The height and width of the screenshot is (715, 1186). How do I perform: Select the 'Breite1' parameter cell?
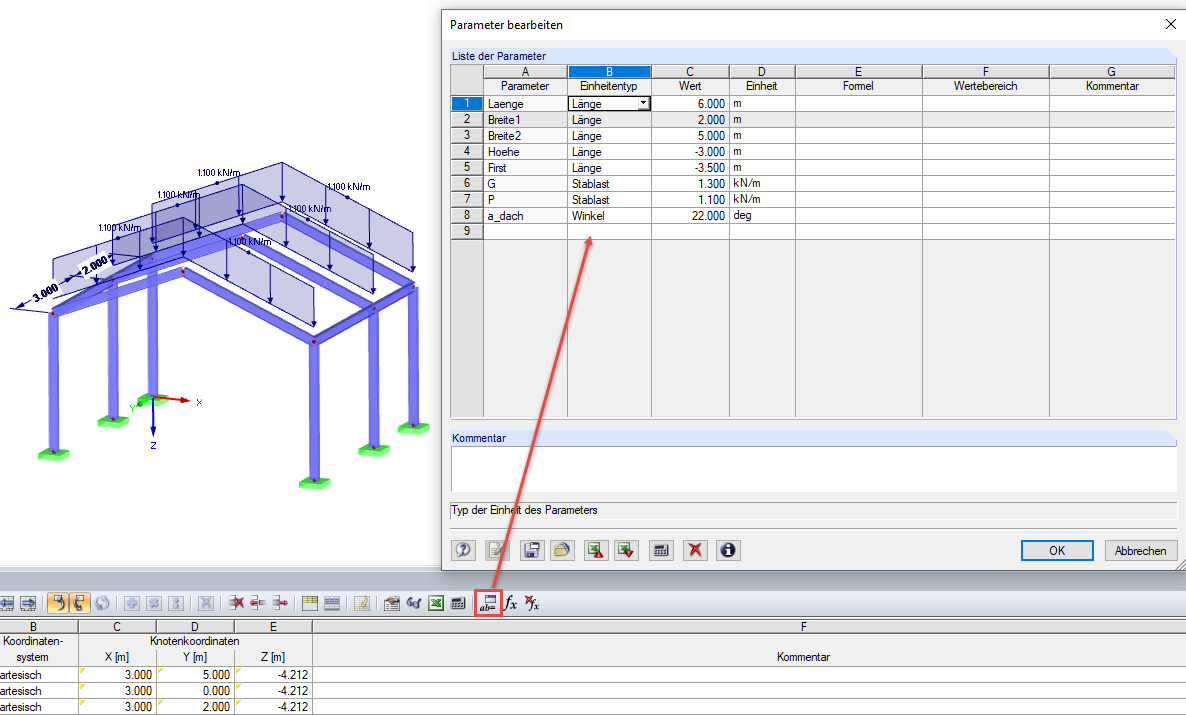point(525,120)
